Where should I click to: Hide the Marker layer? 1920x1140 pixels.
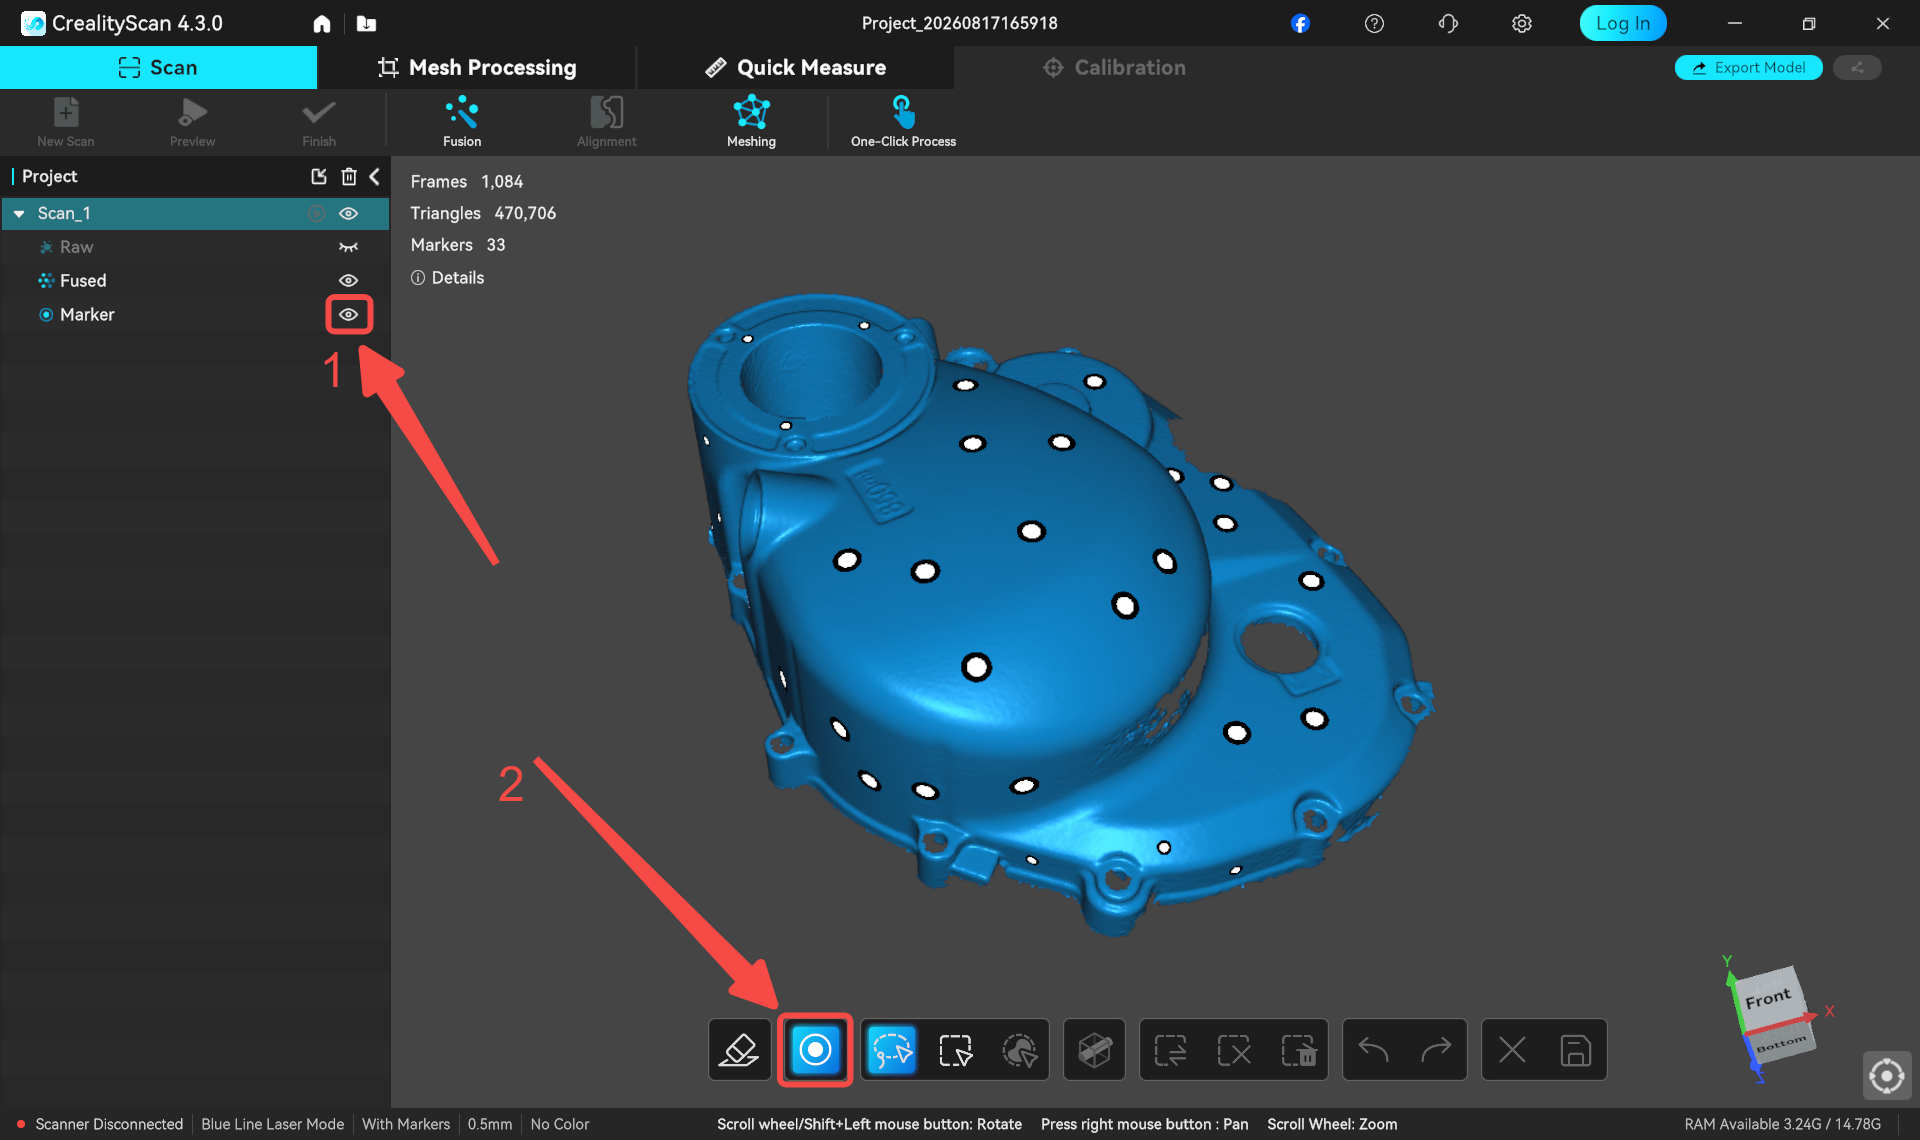coord(348,315)
